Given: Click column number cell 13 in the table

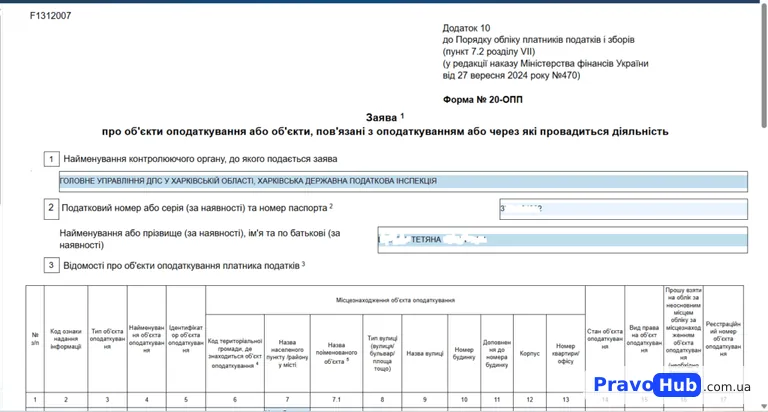Looking at the screenshot, I should [x=566, y=399].
